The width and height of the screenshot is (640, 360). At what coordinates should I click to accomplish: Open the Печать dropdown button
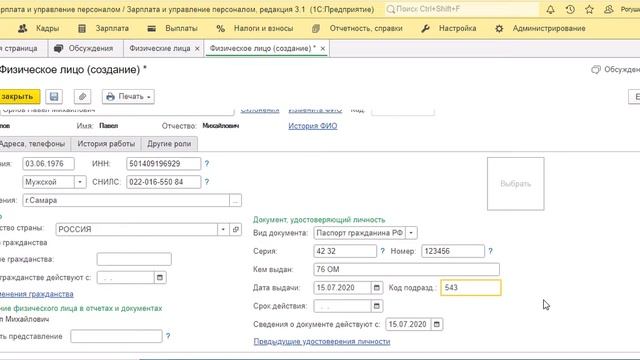128,97
